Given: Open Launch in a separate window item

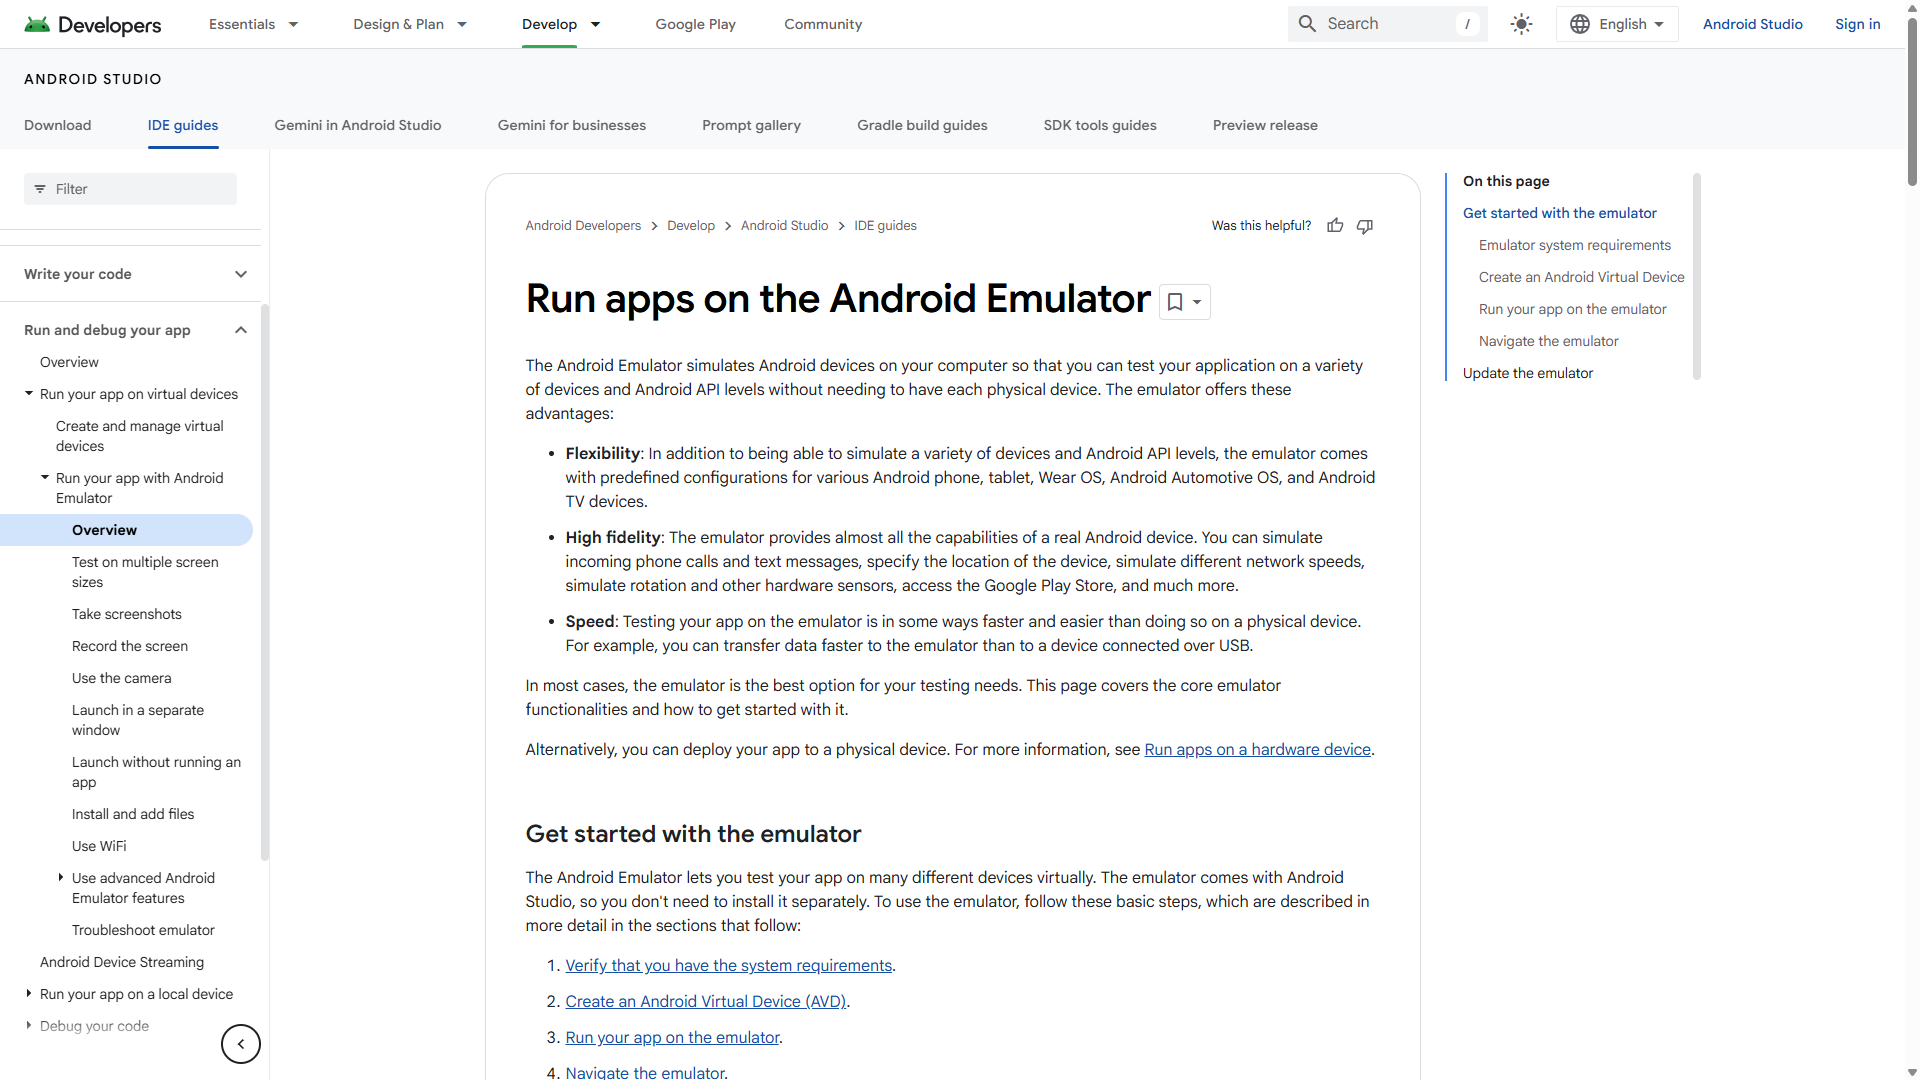Looking at the screenshot, I should [x=138, y=720].
